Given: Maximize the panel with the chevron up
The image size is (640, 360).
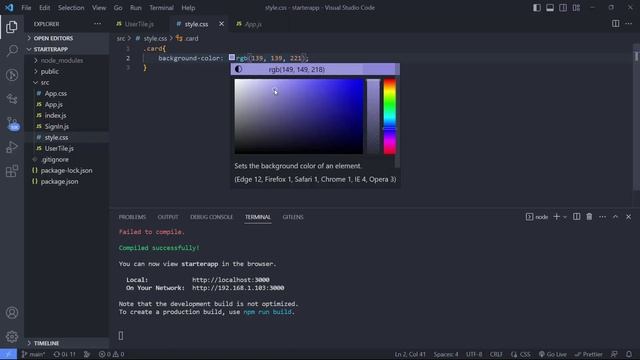Looking at the screenshot, I should tap(616, 217).
